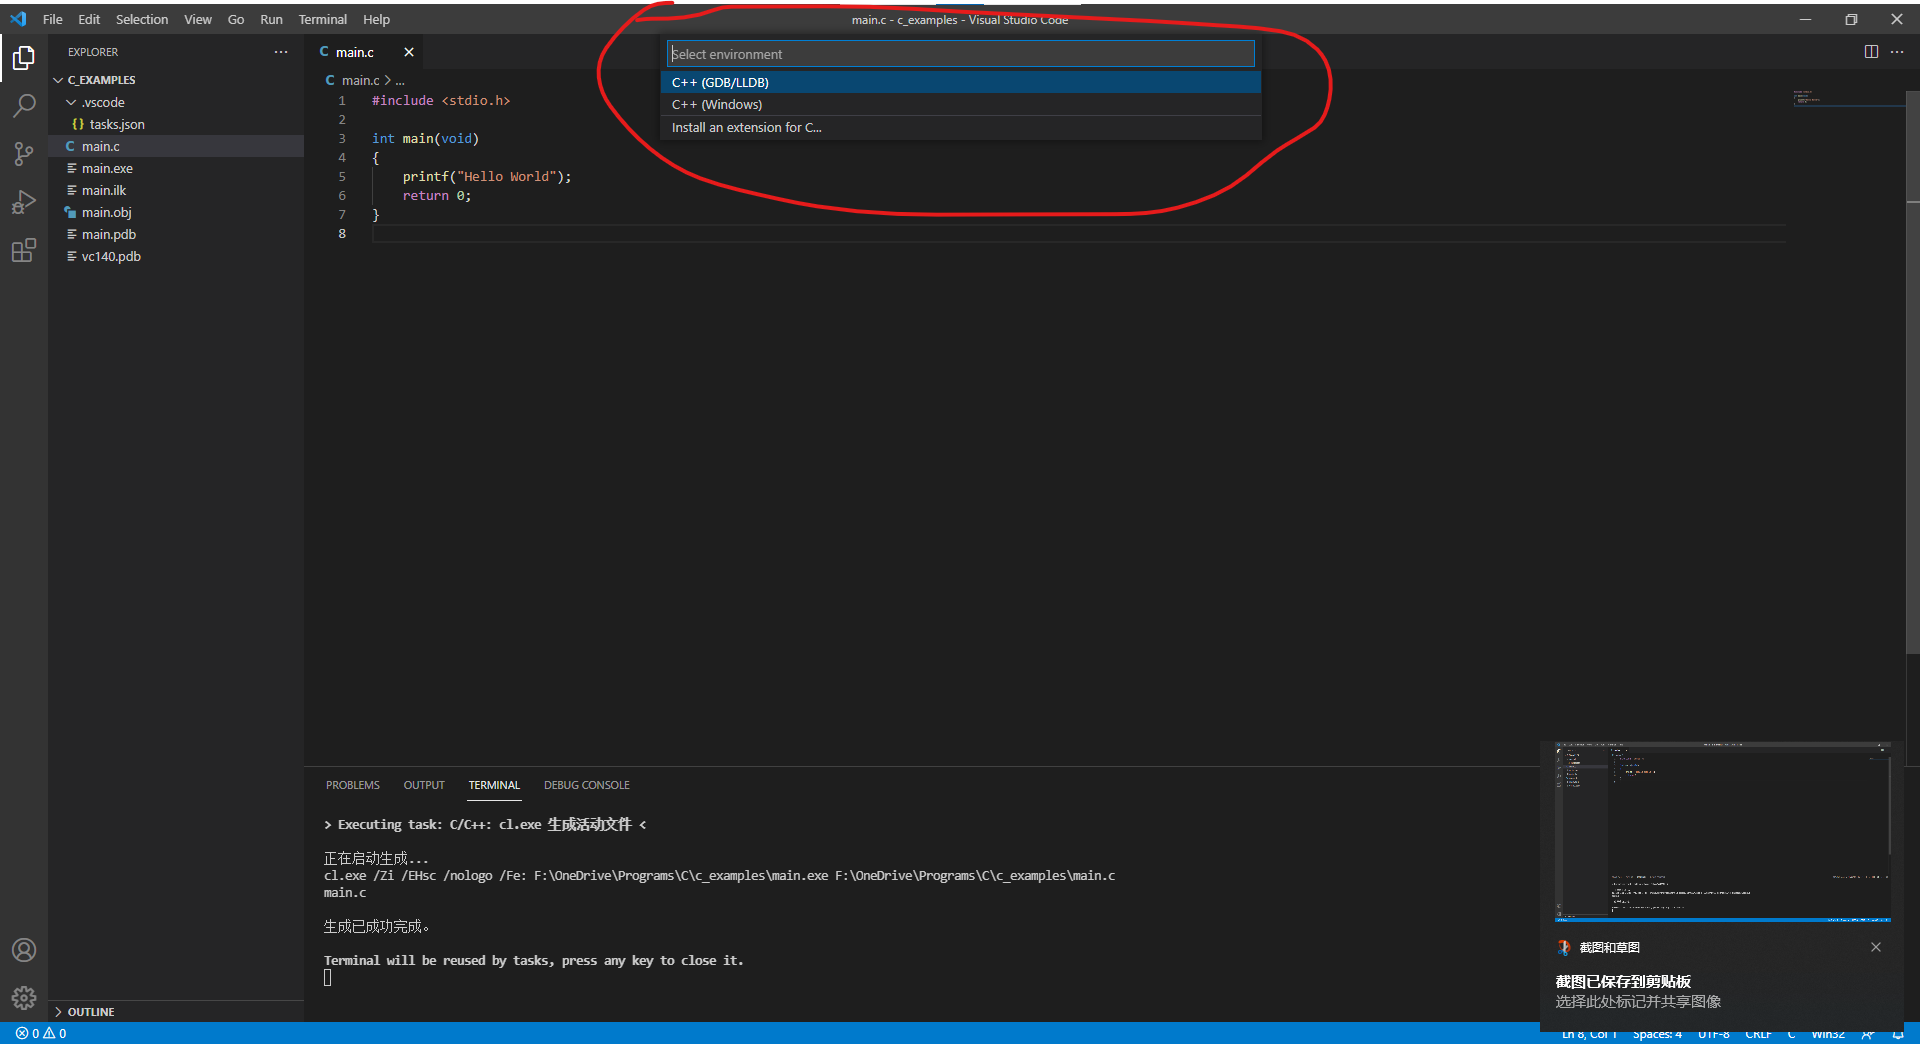Open the Run menu
The width and height of the screenshot is (1920, 1044).
(x=271, y=19)
